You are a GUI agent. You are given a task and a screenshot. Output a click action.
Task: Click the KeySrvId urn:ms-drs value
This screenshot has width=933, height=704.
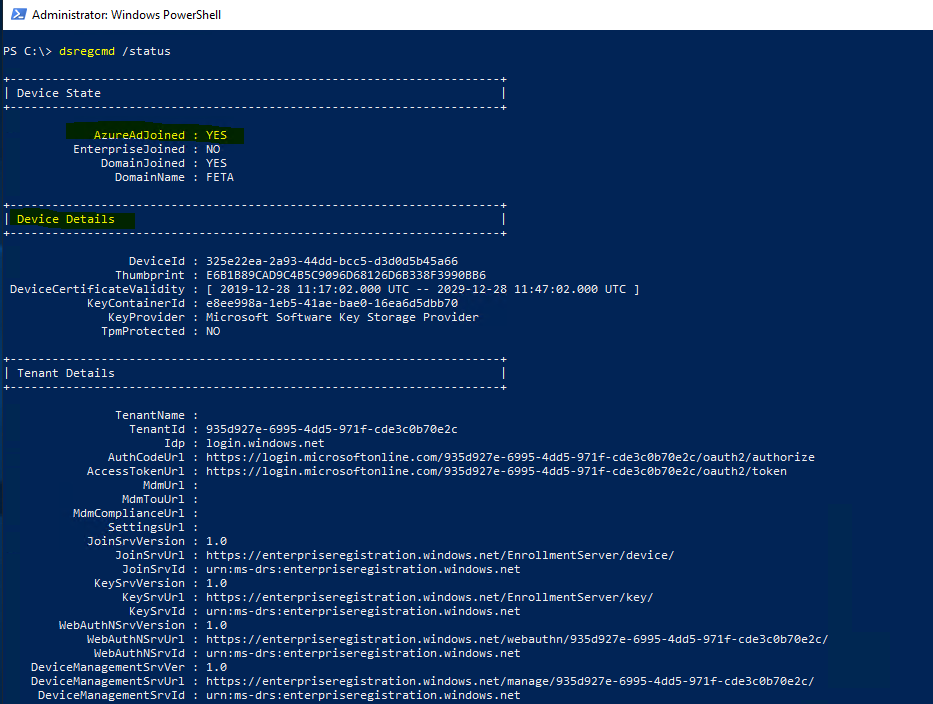coord(363,611)
